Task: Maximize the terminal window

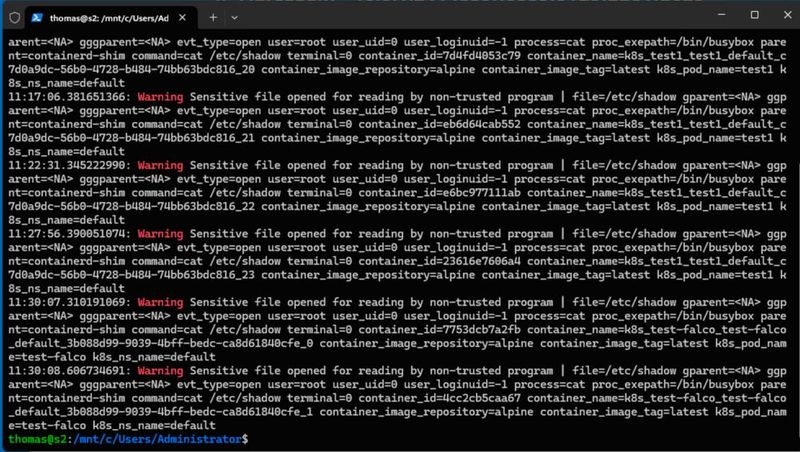Action: (x=755, y=15)
